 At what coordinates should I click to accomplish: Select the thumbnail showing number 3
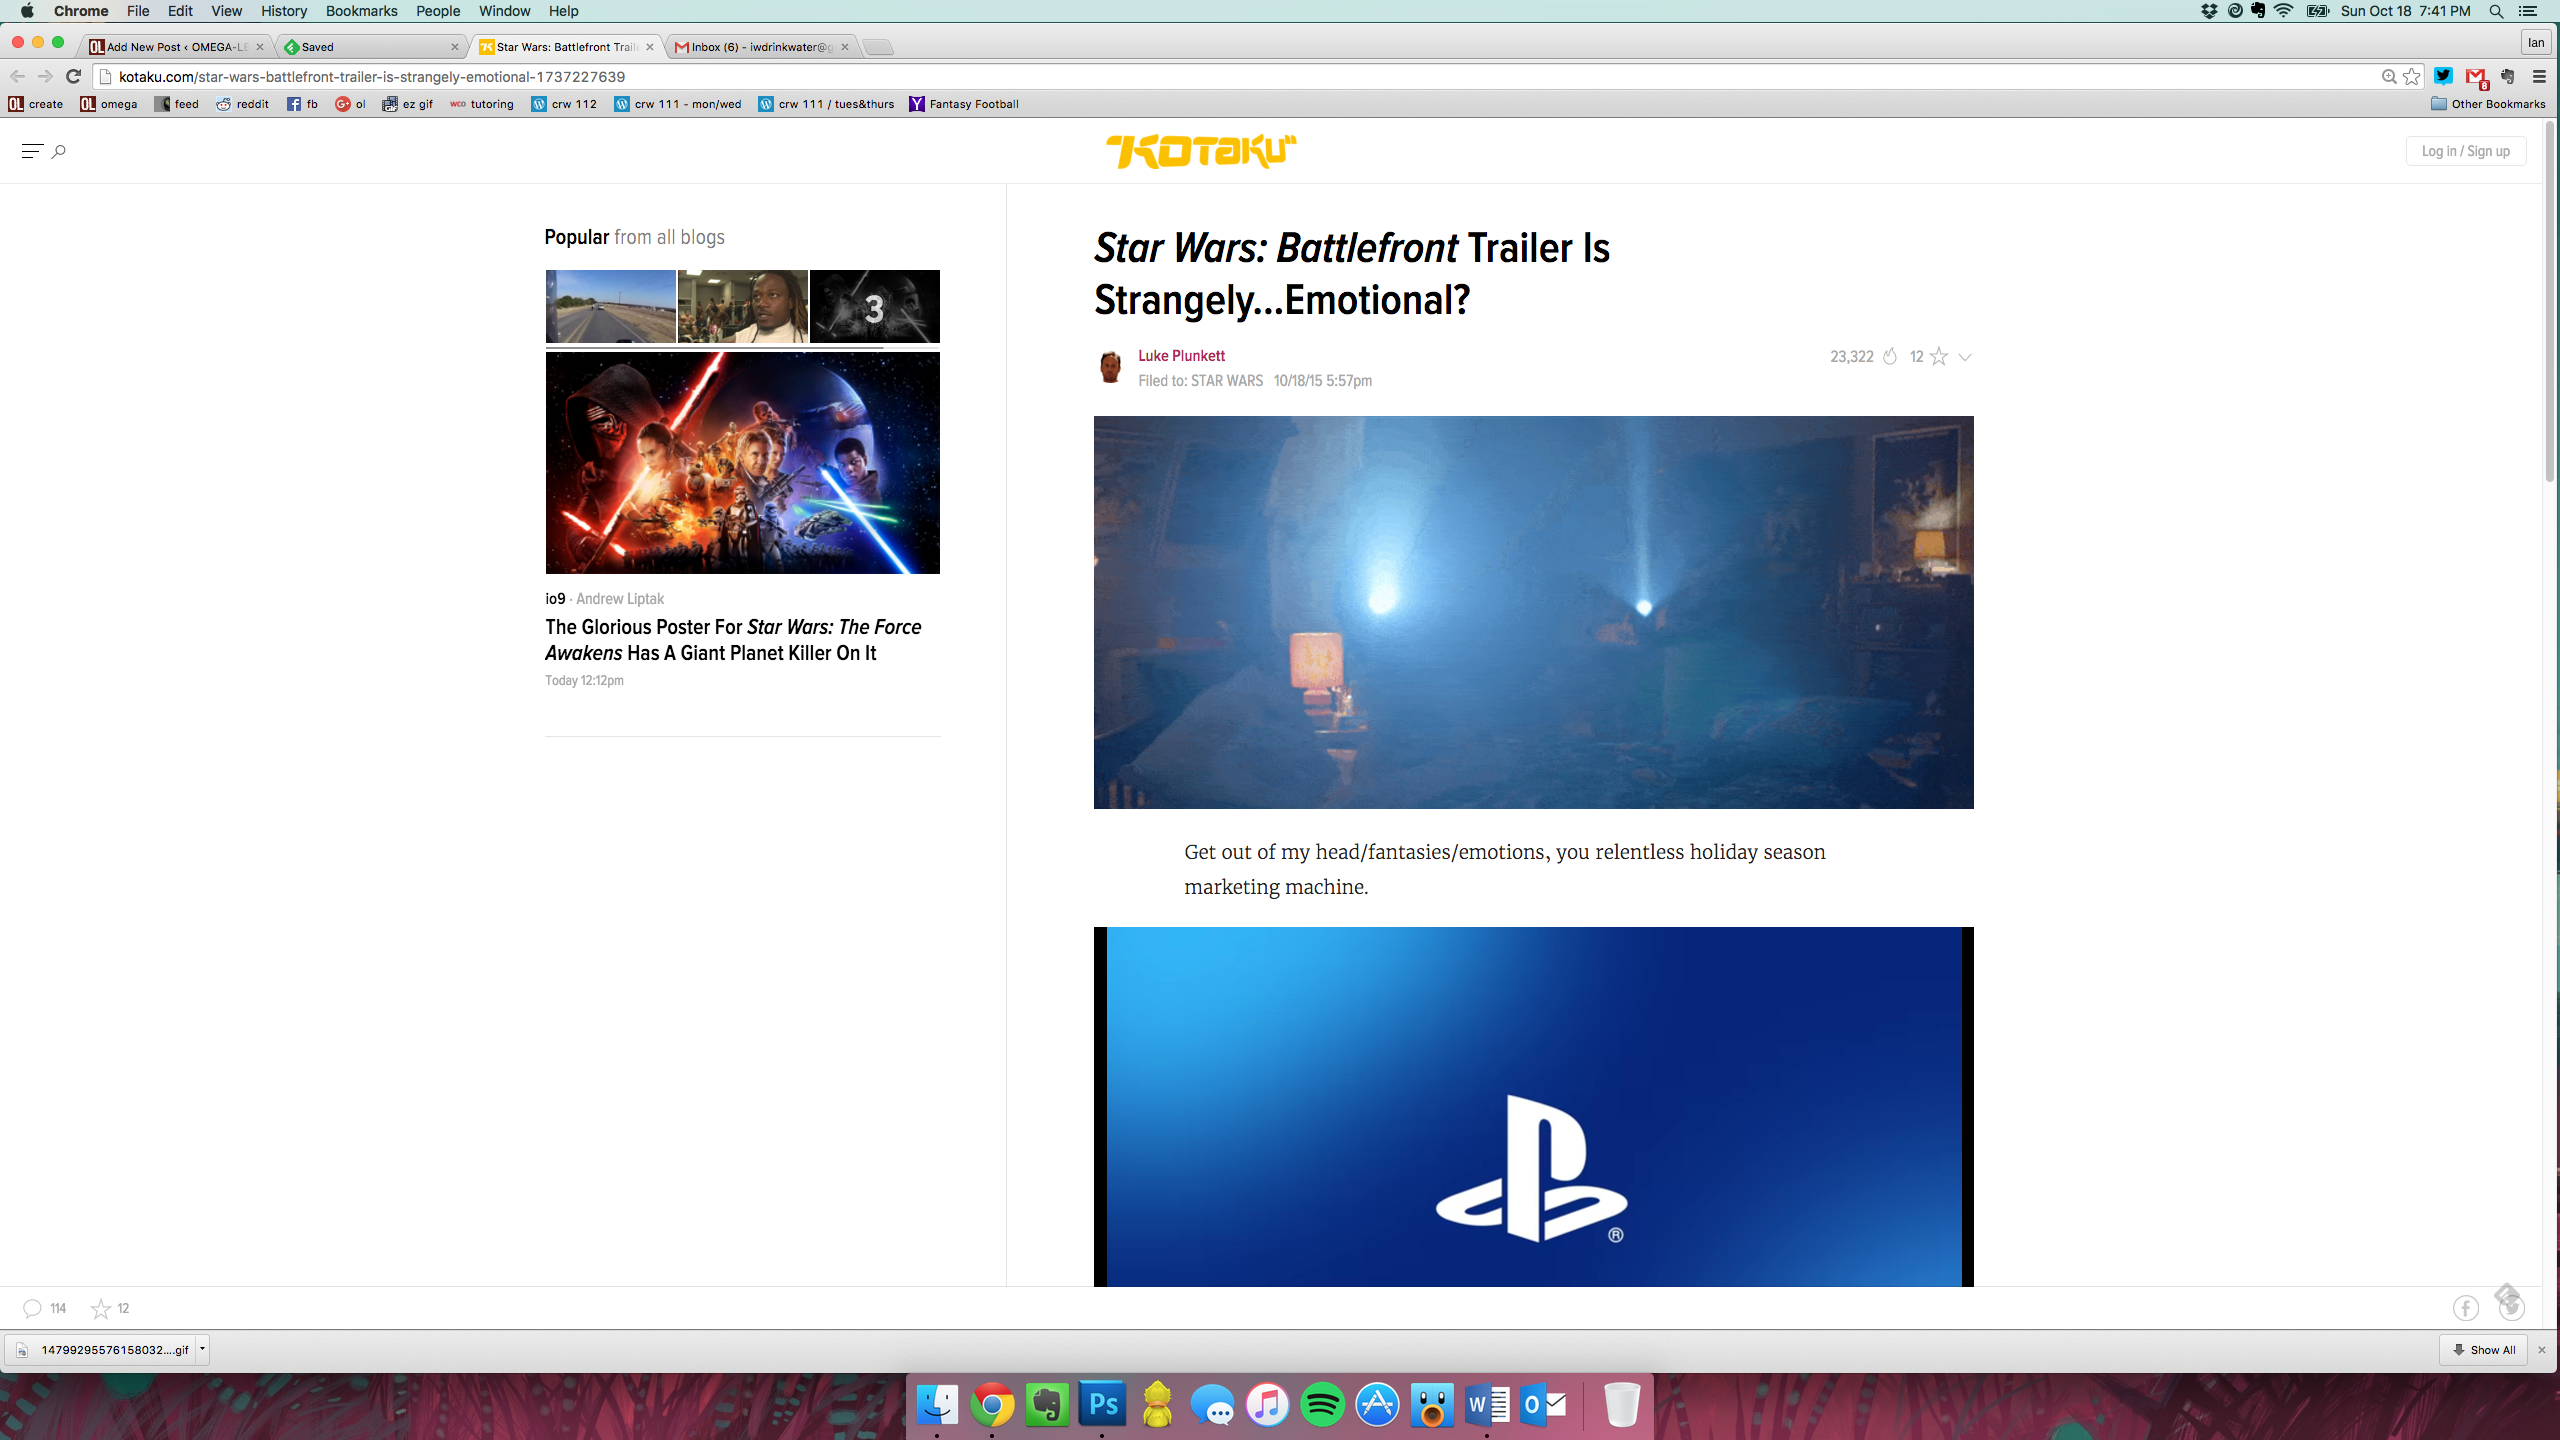coord(874,306)
